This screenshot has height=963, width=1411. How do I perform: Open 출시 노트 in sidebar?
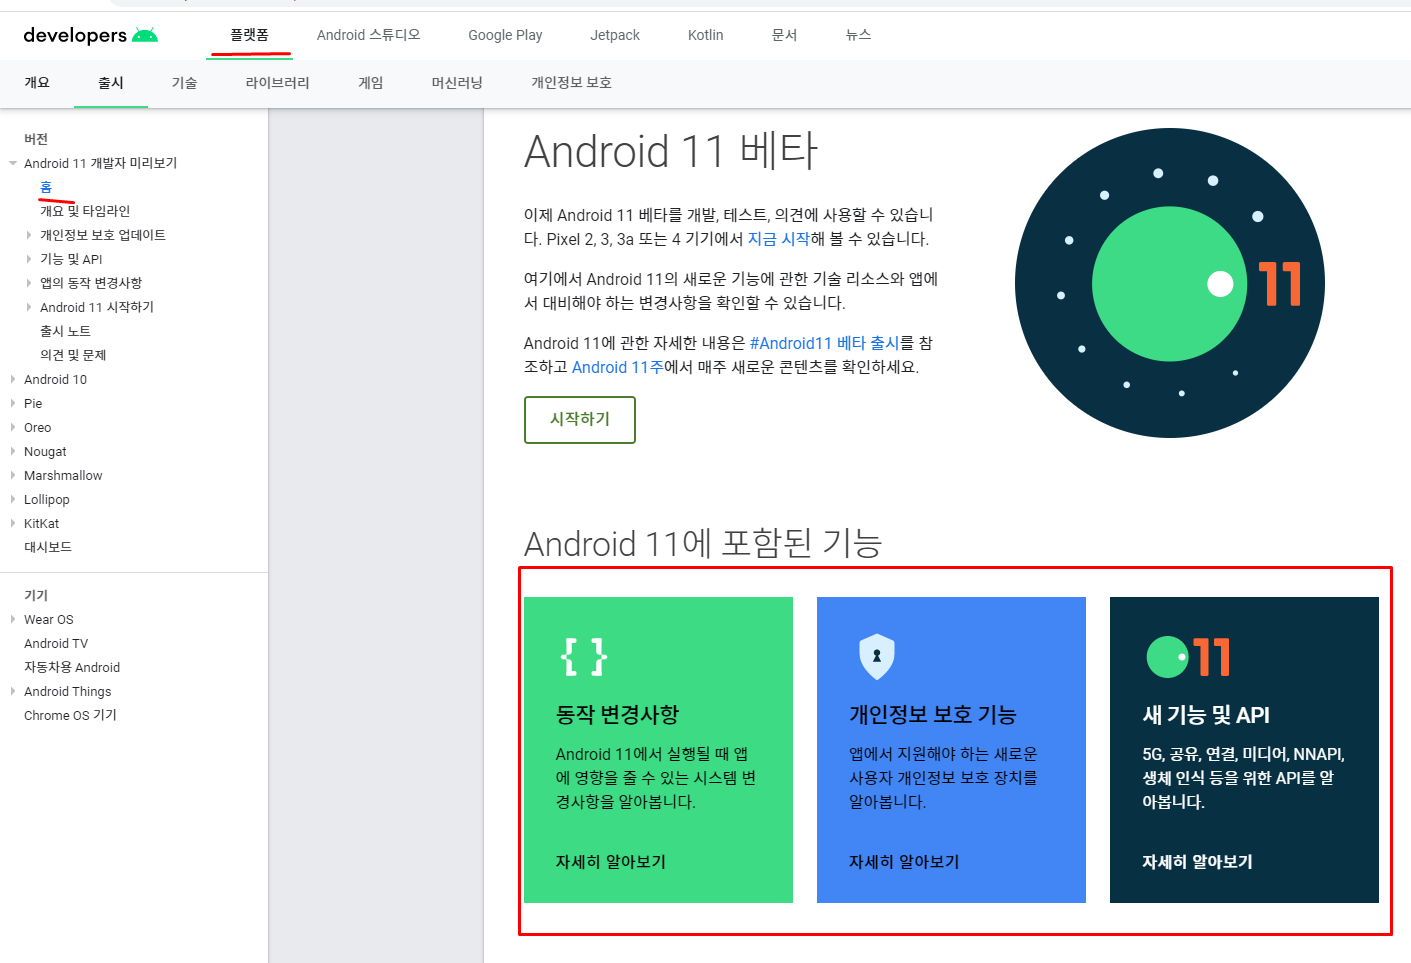click(65, 331)
